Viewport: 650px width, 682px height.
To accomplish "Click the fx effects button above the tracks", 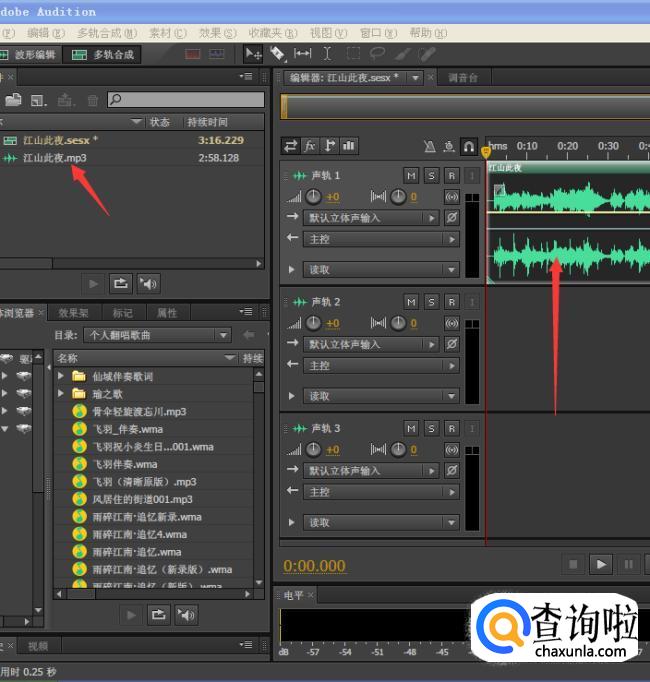I will click(310, 146).
